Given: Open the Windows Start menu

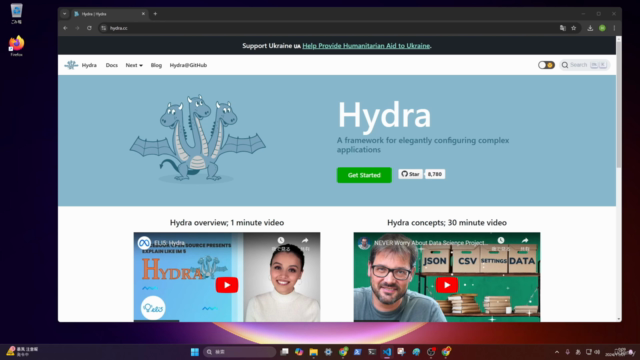Looking at the screenshot, I should [x=195, y=351].
